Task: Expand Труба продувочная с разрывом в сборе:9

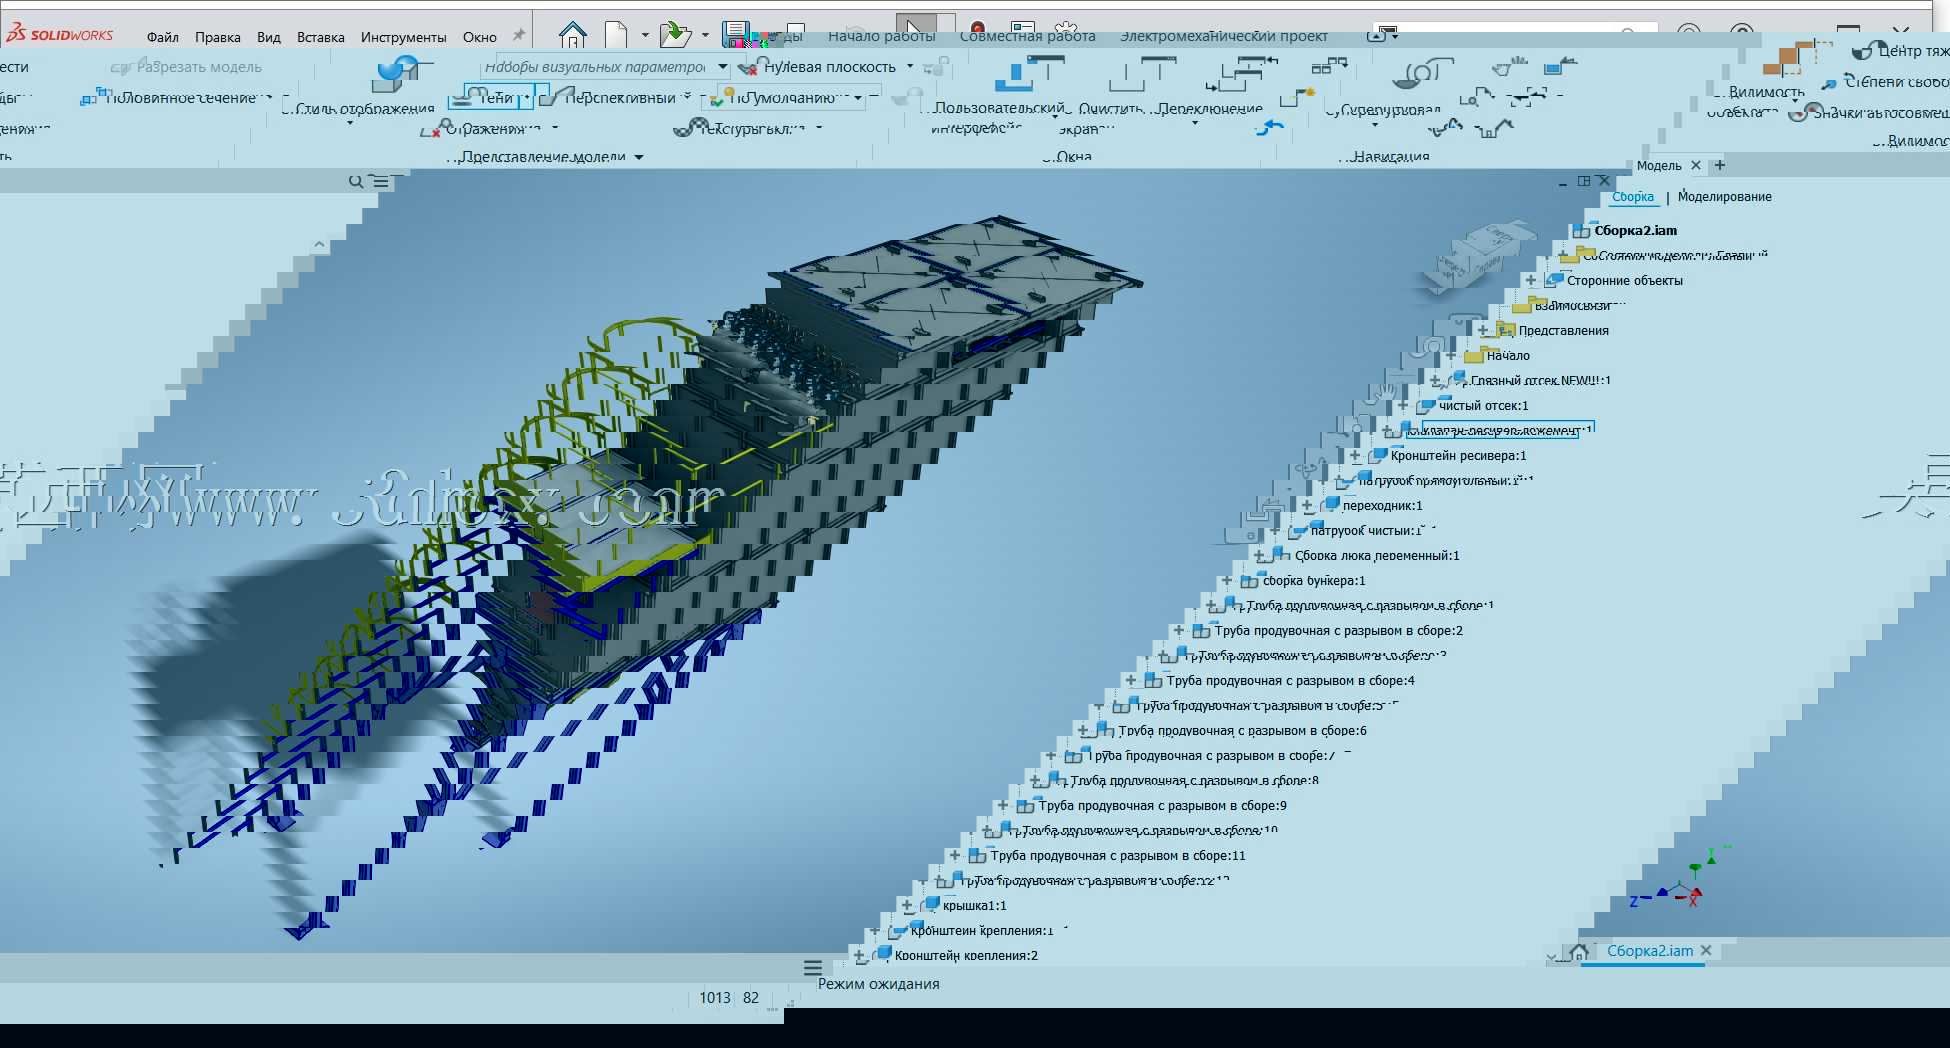Action: tap(1002, 806)
